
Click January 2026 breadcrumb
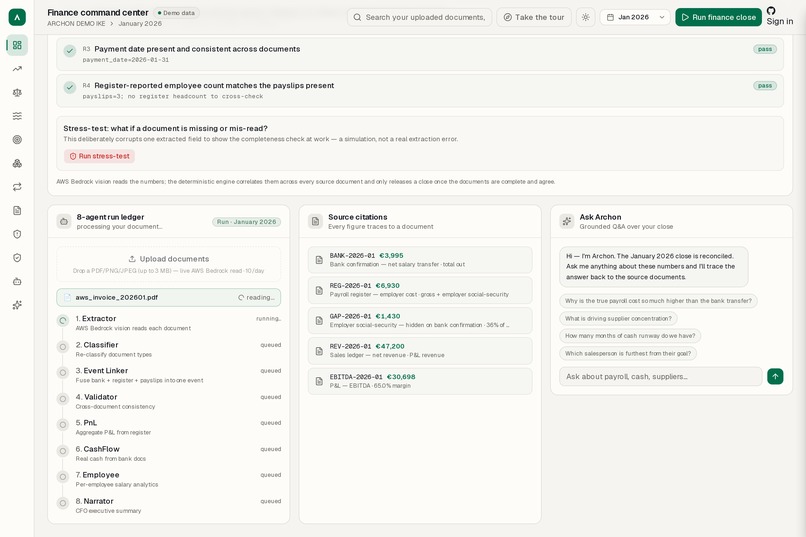click(x=140, y=24)
